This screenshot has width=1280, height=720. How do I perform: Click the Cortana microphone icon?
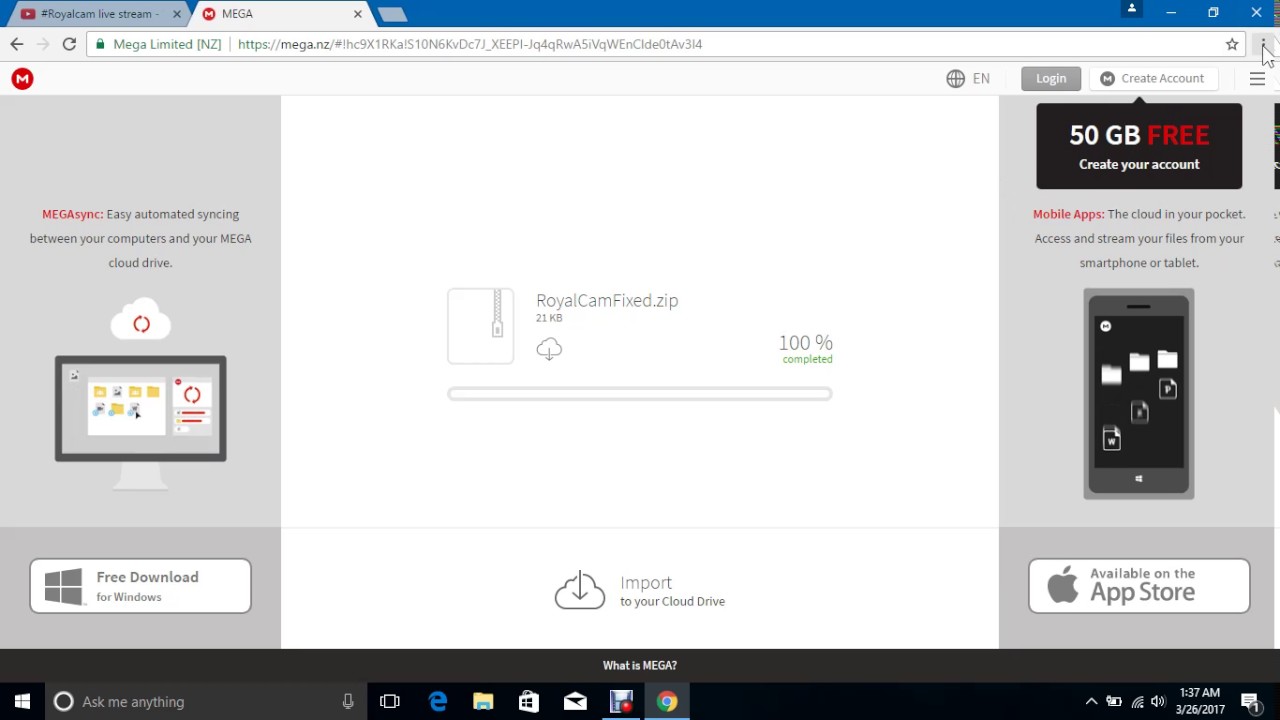pyautogui.click(x=348, y=702)
